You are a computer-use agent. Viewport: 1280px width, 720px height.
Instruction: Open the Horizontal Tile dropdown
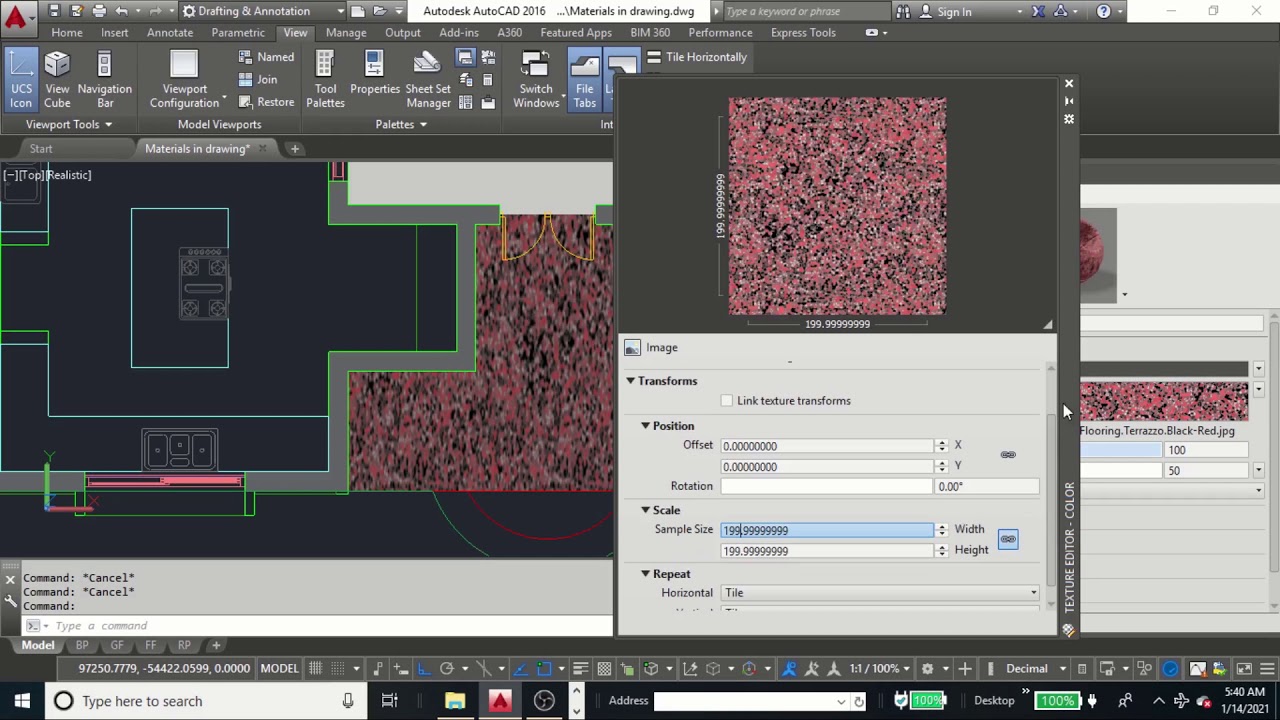(880, 593)
